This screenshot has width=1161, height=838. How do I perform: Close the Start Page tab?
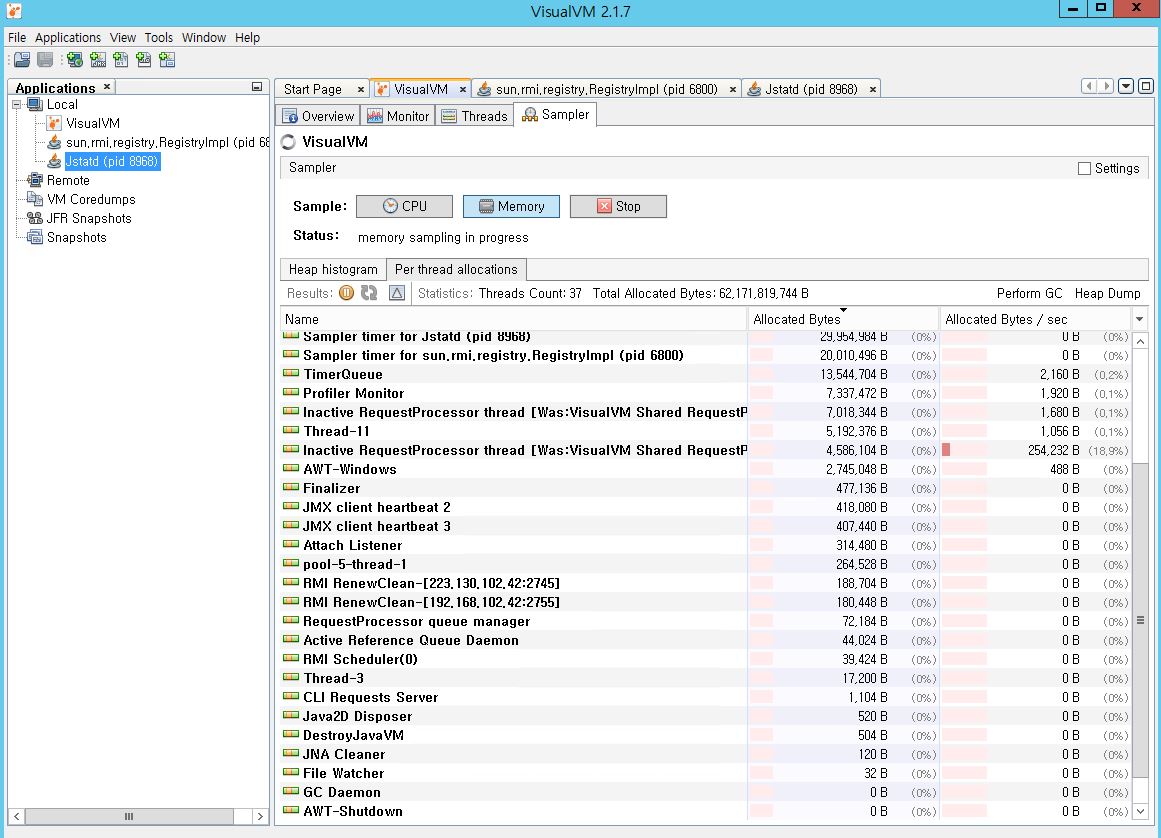(x=361, y=90)
